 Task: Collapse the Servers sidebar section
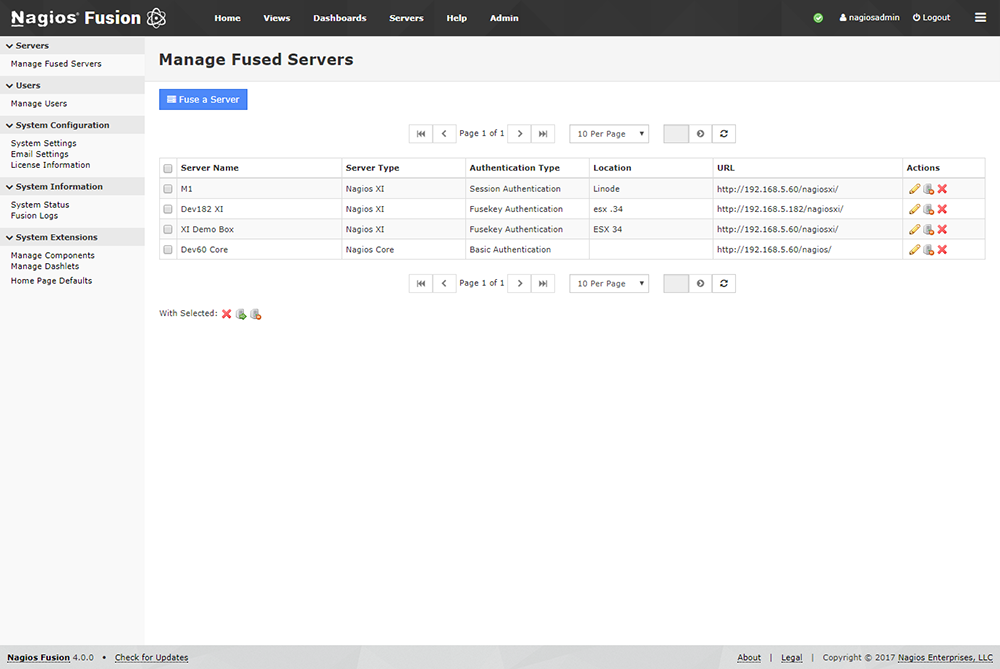(x=72, y=46)
